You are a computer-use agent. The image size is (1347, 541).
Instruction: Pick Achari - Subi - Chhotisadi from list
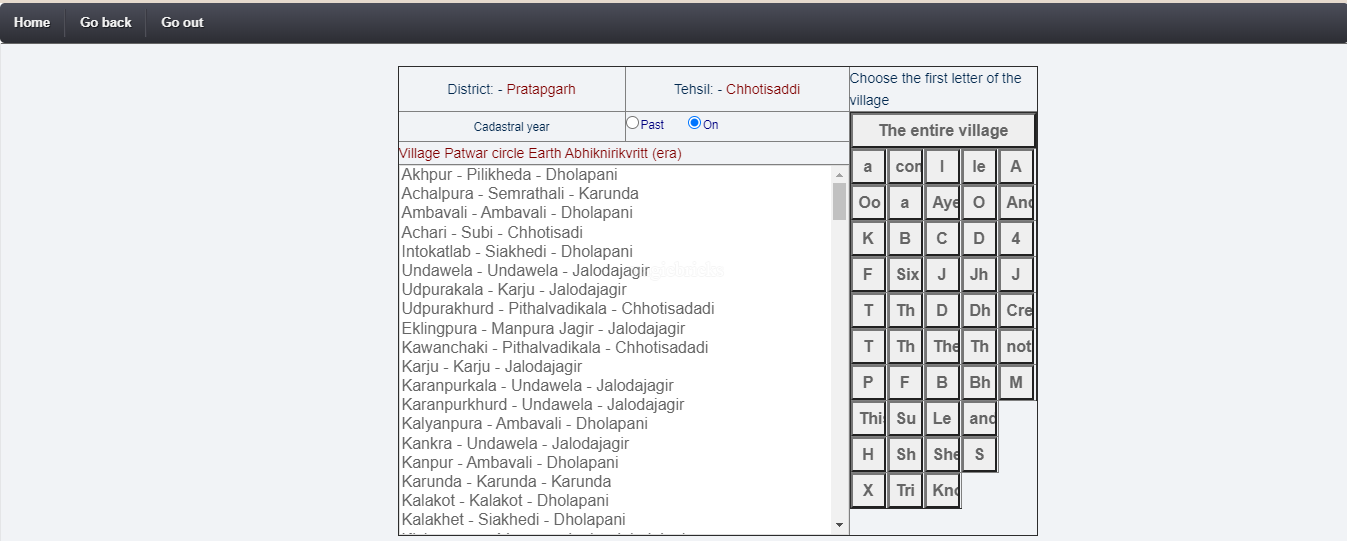click(x=492, y=232)
